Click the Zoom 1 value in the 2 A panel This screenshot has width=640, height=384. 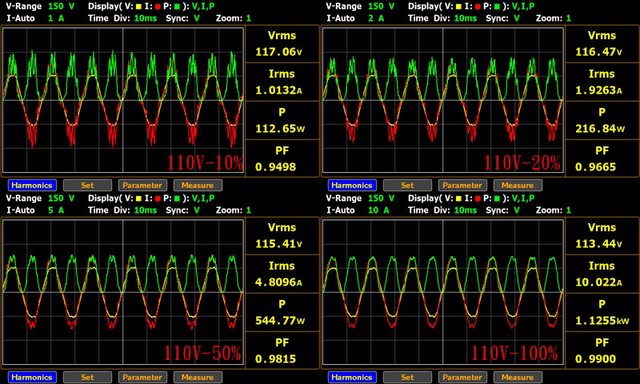[x=569, y=18]
